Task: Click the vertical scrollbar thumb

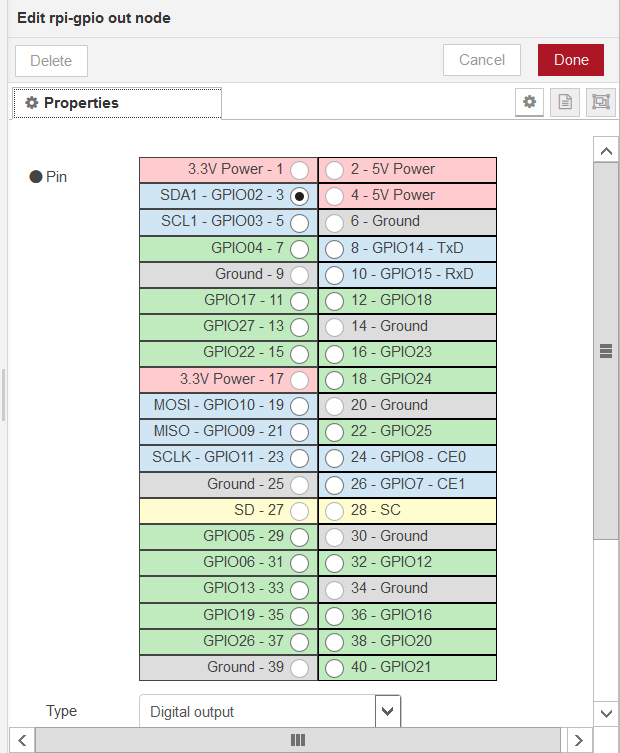Action: coord(605,350)
